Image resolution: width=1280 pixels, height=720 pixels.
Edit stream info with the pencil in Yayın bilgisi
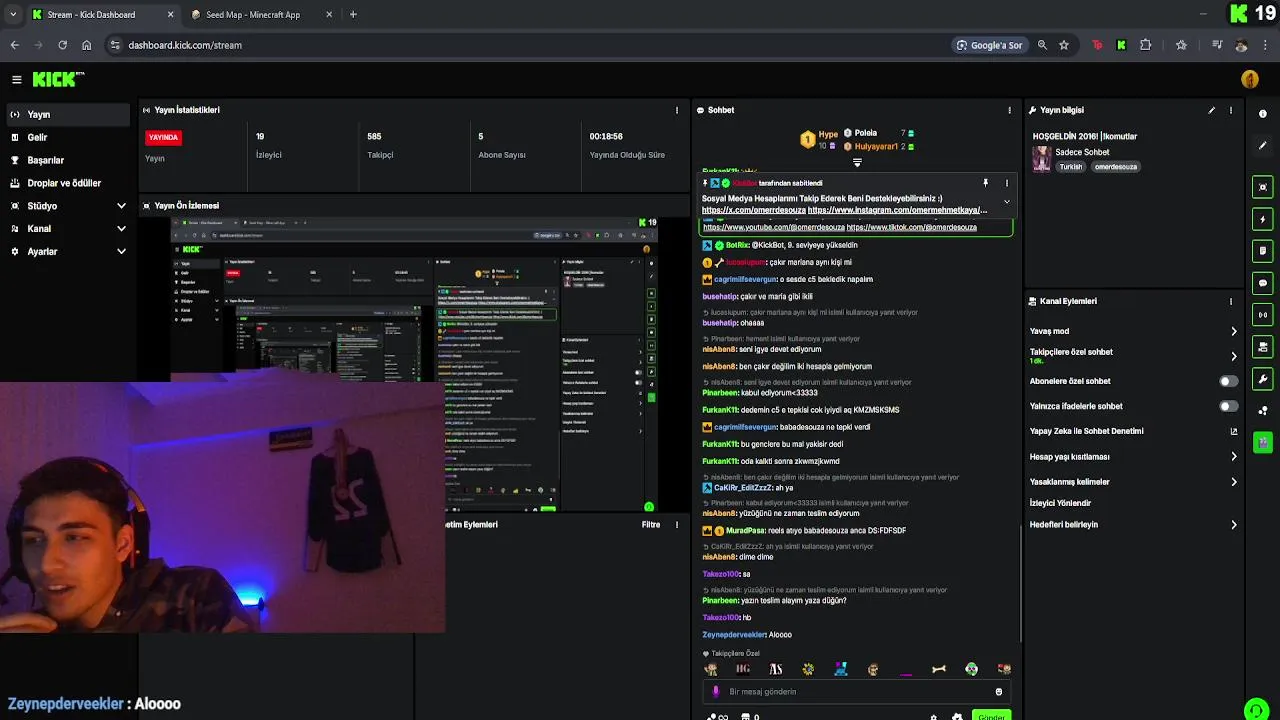coord(1211,110)
